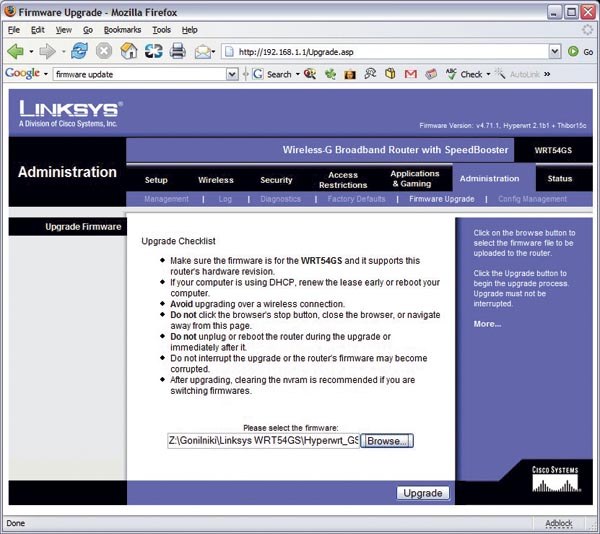This screenshot has width=600, height=534.
Task: Follow the More... help link
Action: click(x=487, y=324)
